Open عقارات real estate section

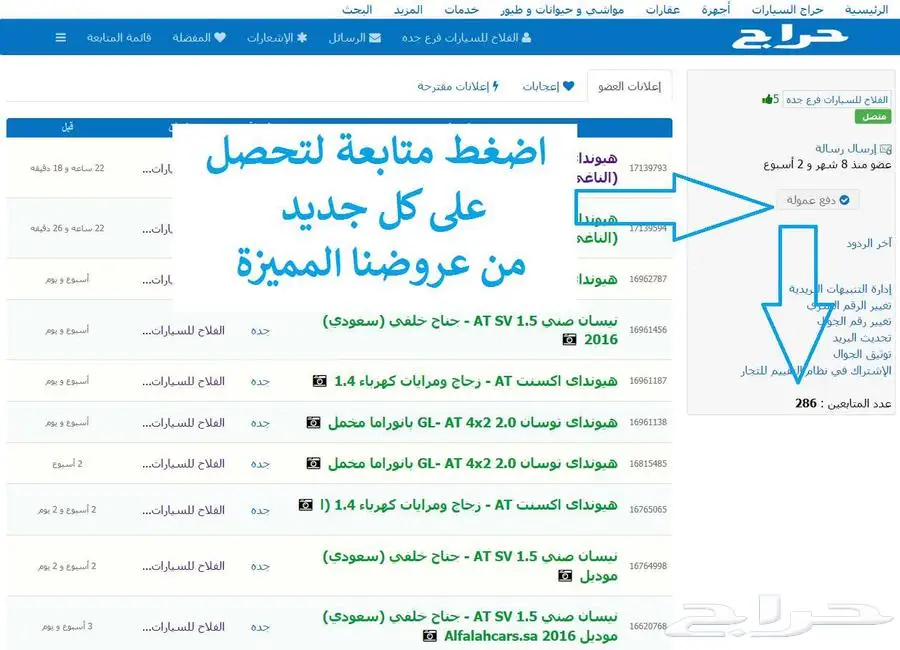tap(662, 10)
